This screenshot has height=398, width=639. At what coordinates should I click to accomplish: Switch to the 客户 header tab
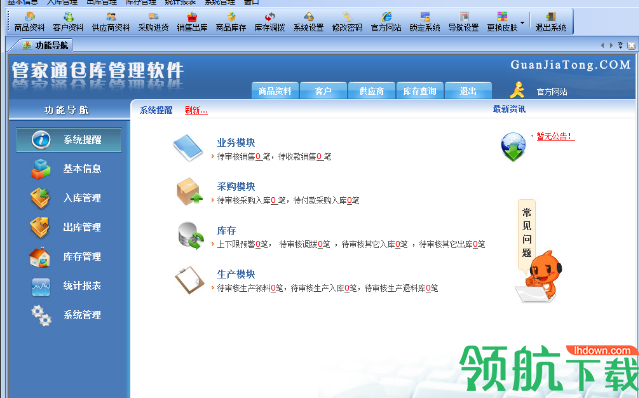point(323,91)
